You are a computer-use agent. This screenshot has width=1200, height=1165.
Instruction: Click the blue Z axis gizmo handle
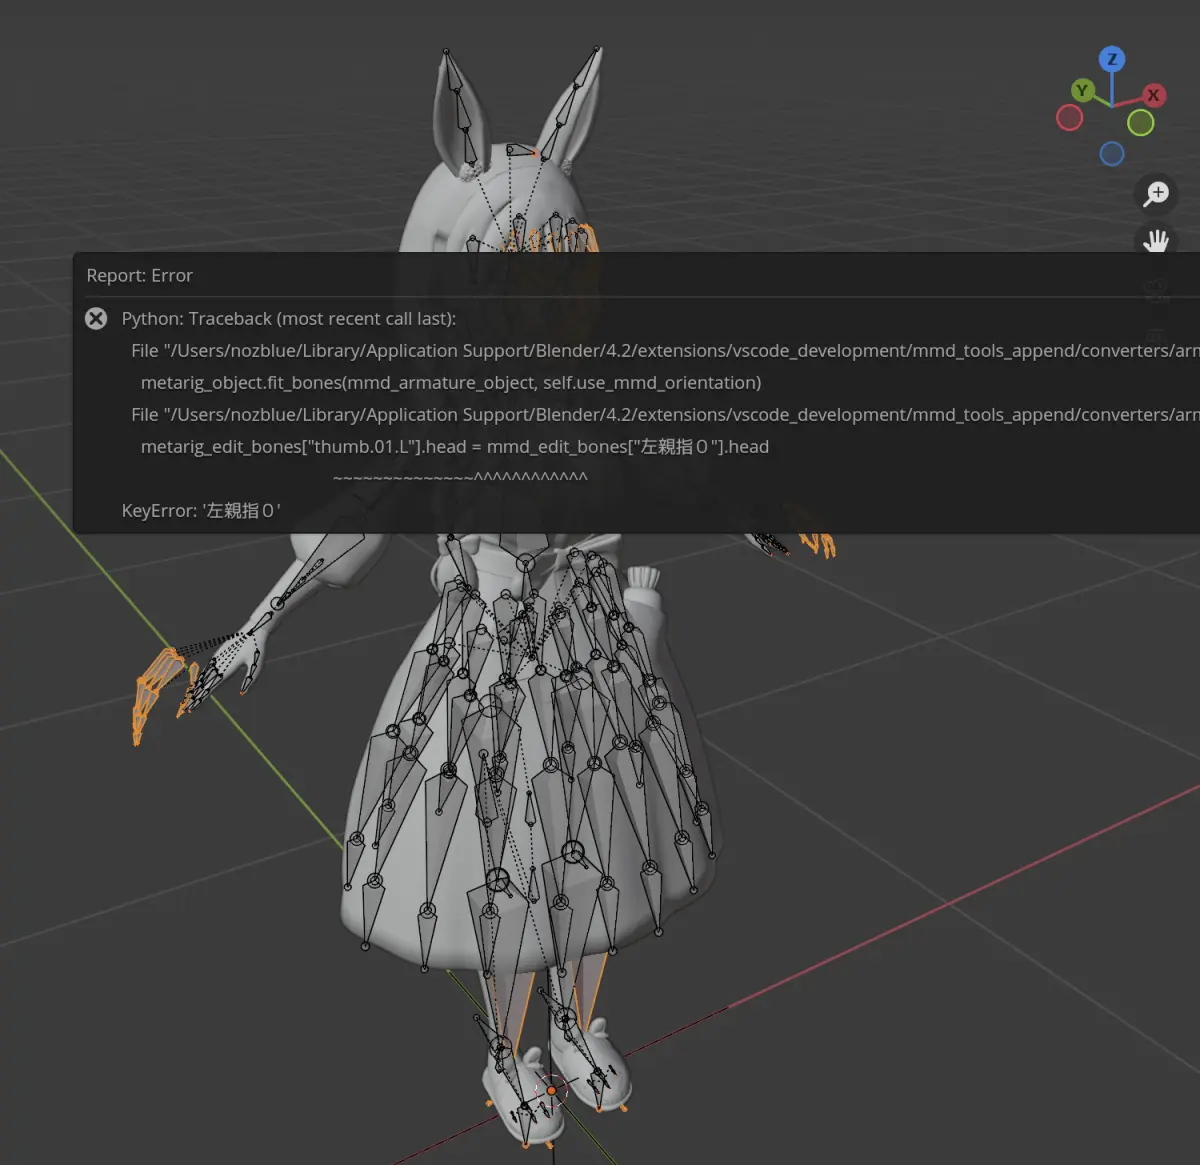click(x=1112, y=59)
